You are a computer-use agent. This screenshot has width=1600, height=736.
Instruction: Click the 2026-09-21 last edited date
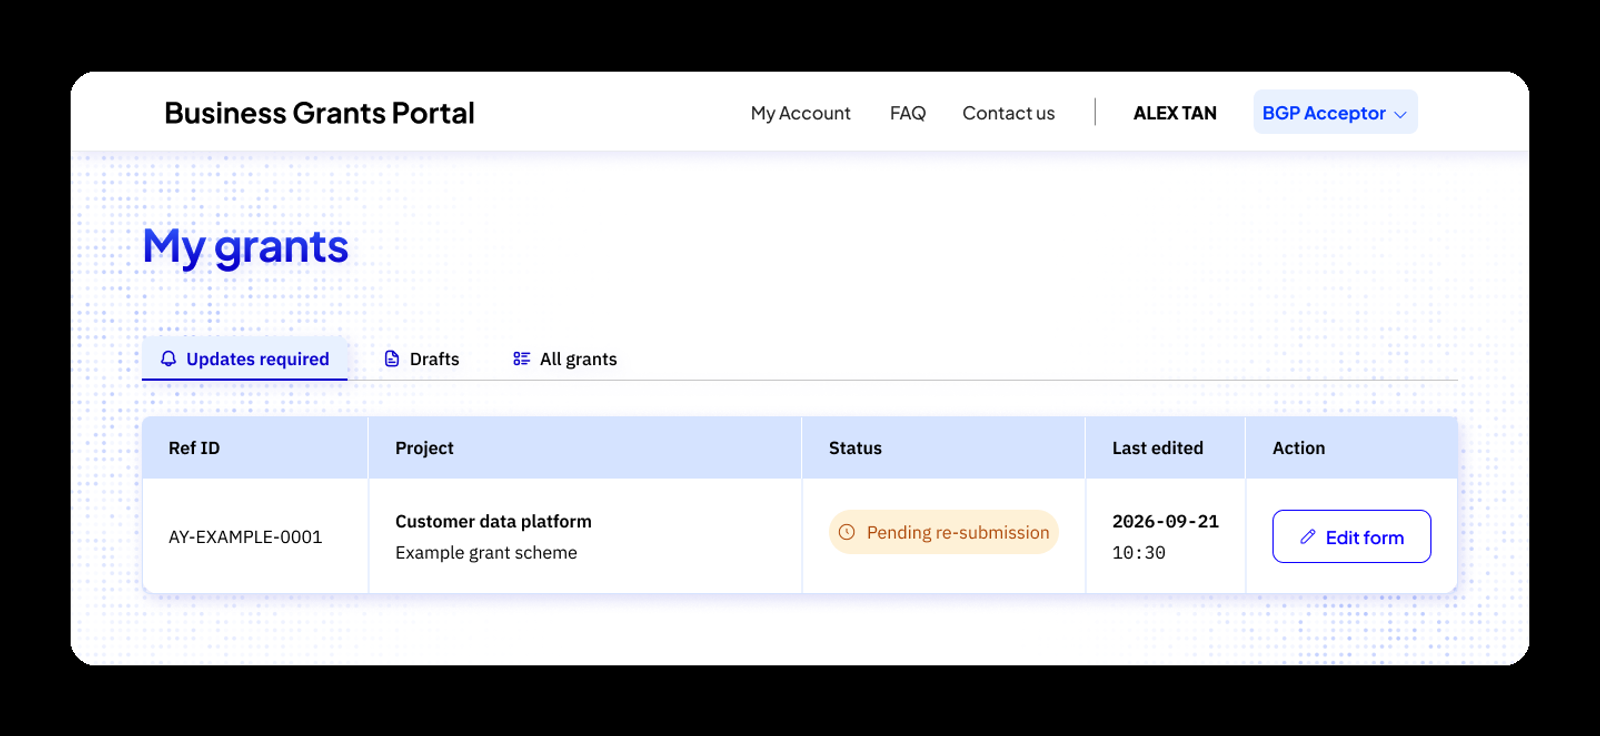coord(1166,521)
